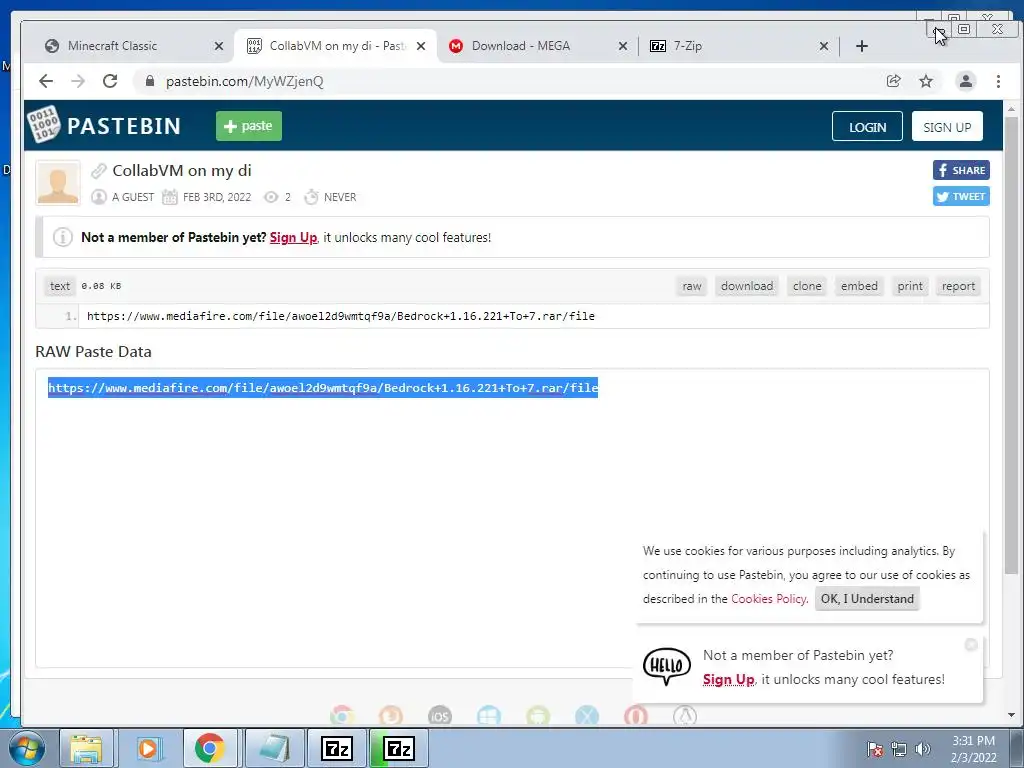Screen dimensions: 1024x768
Task: Clone this paste
Action: (807, 286)
